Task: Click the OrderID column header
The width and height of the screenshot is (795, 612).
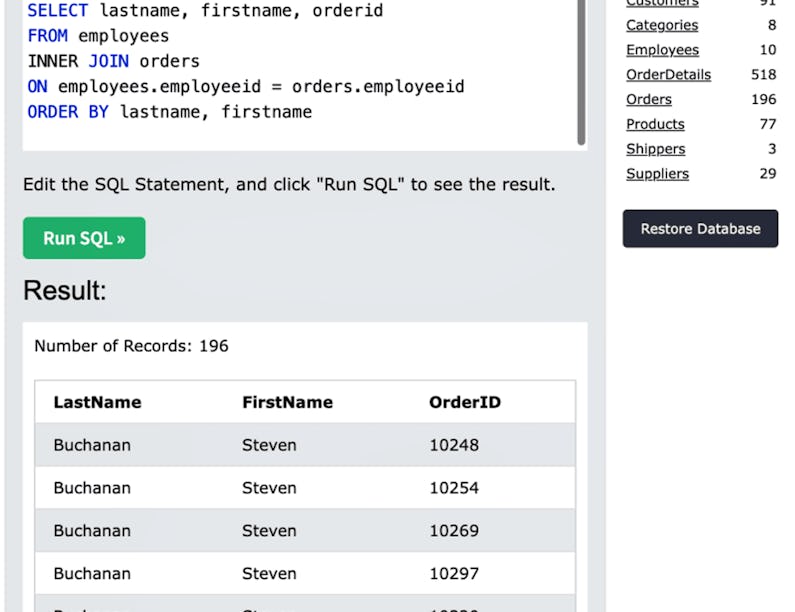Action: [x=465, y=402]
